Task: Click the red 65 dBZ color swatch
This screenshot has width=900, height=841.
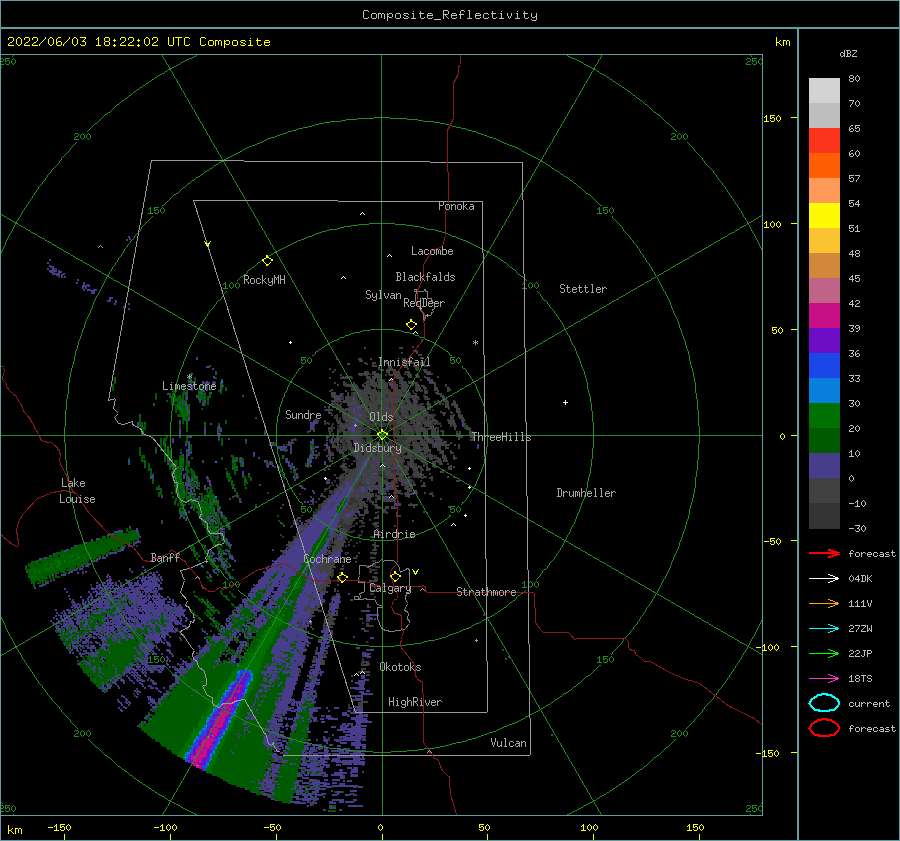Action: pyautogui.click(x=824, y=141)
